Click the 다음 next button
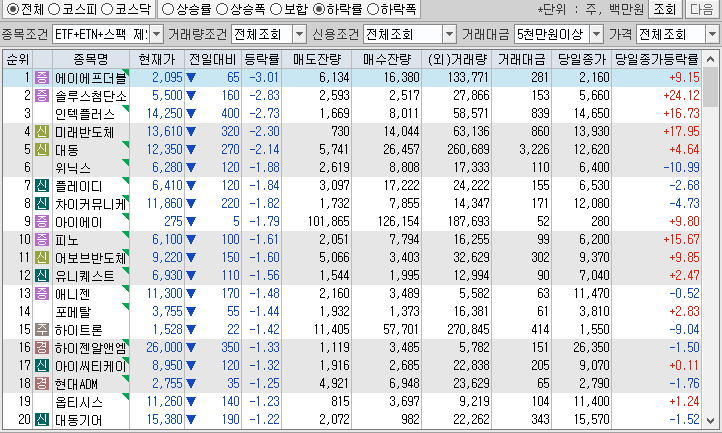The width and height of the screenshot is (722, 433). point(702,9)
